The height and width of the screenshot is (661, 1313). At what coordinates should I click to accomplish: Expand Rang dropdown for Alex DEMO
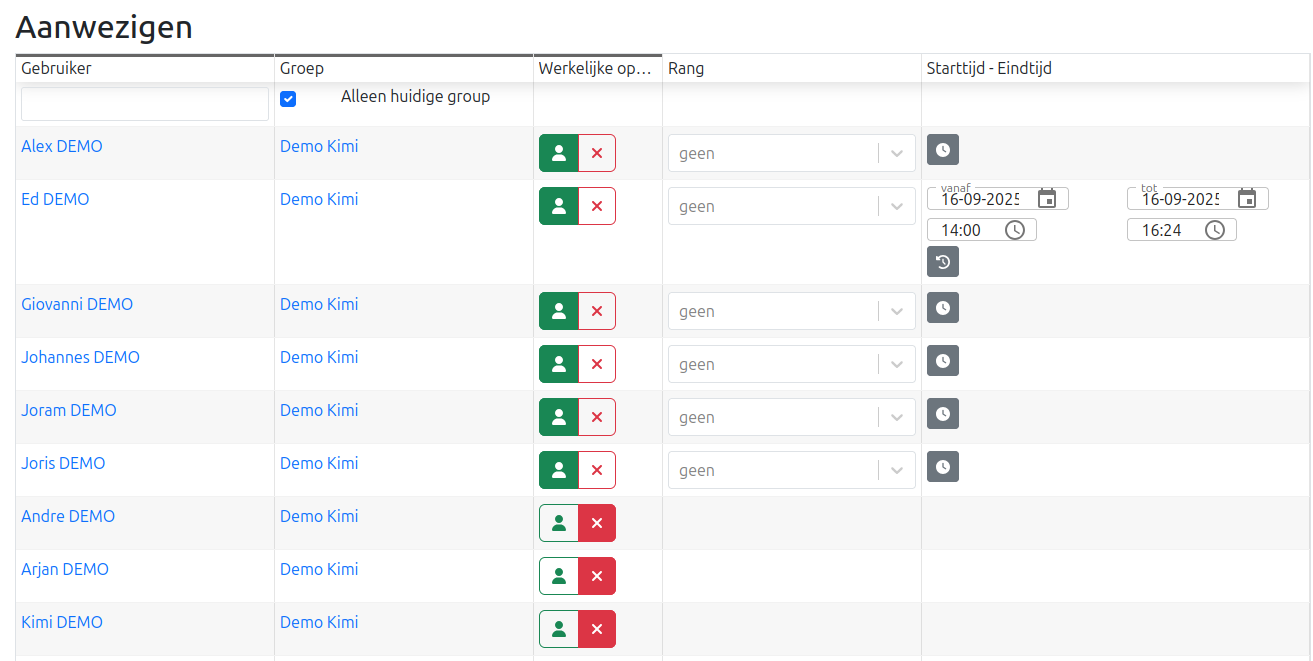(896, 154)
